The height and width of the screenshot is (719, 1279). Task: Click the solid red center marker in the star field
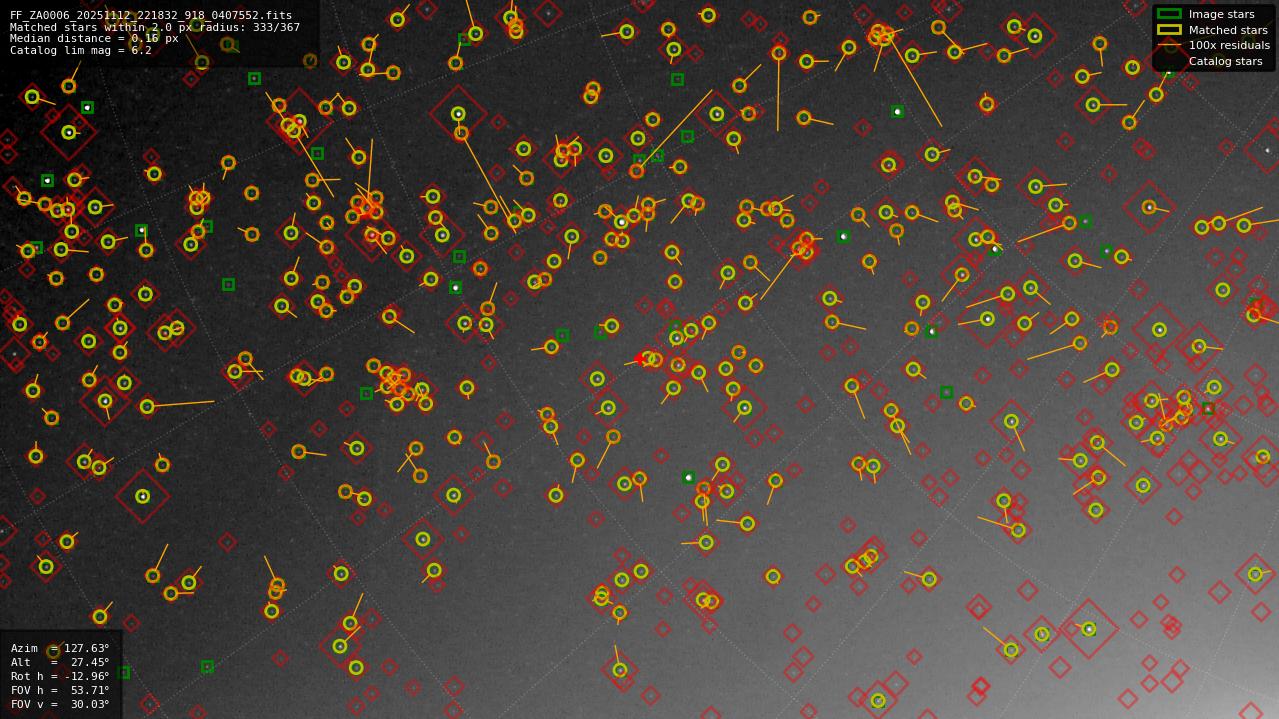point(640,359)
